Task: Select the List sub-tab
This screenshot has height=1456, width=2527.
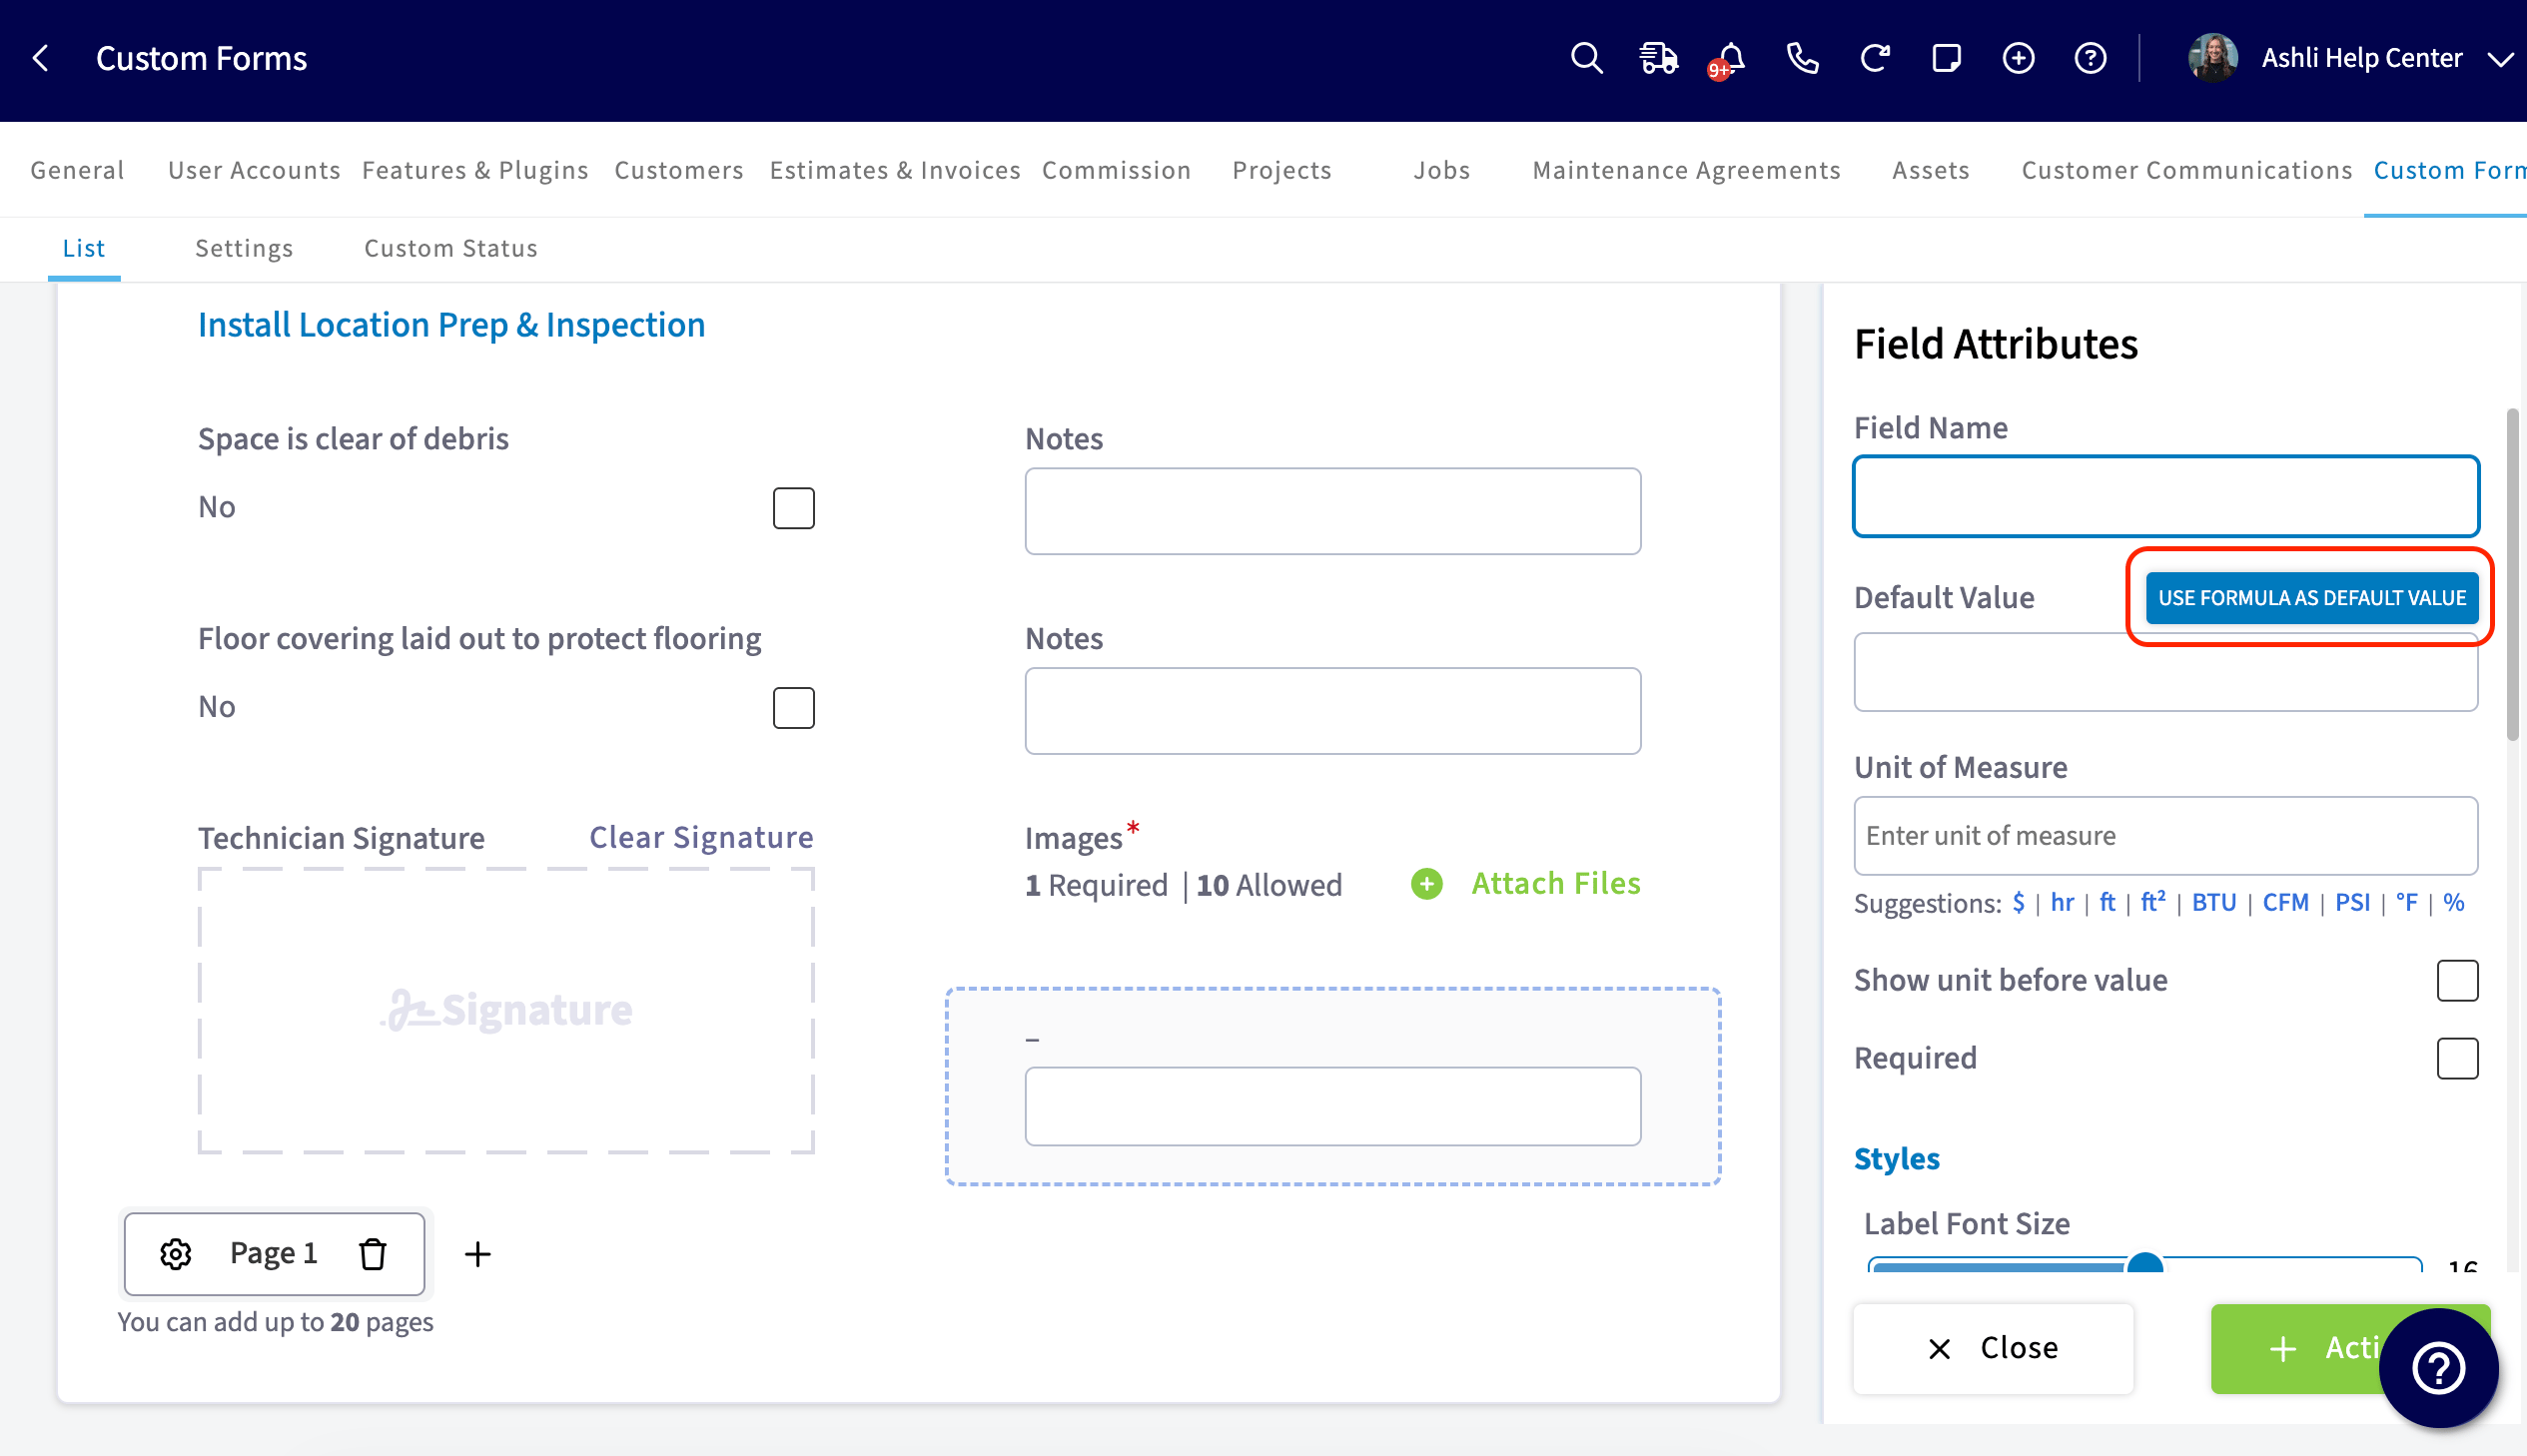Action: point(84,248)
